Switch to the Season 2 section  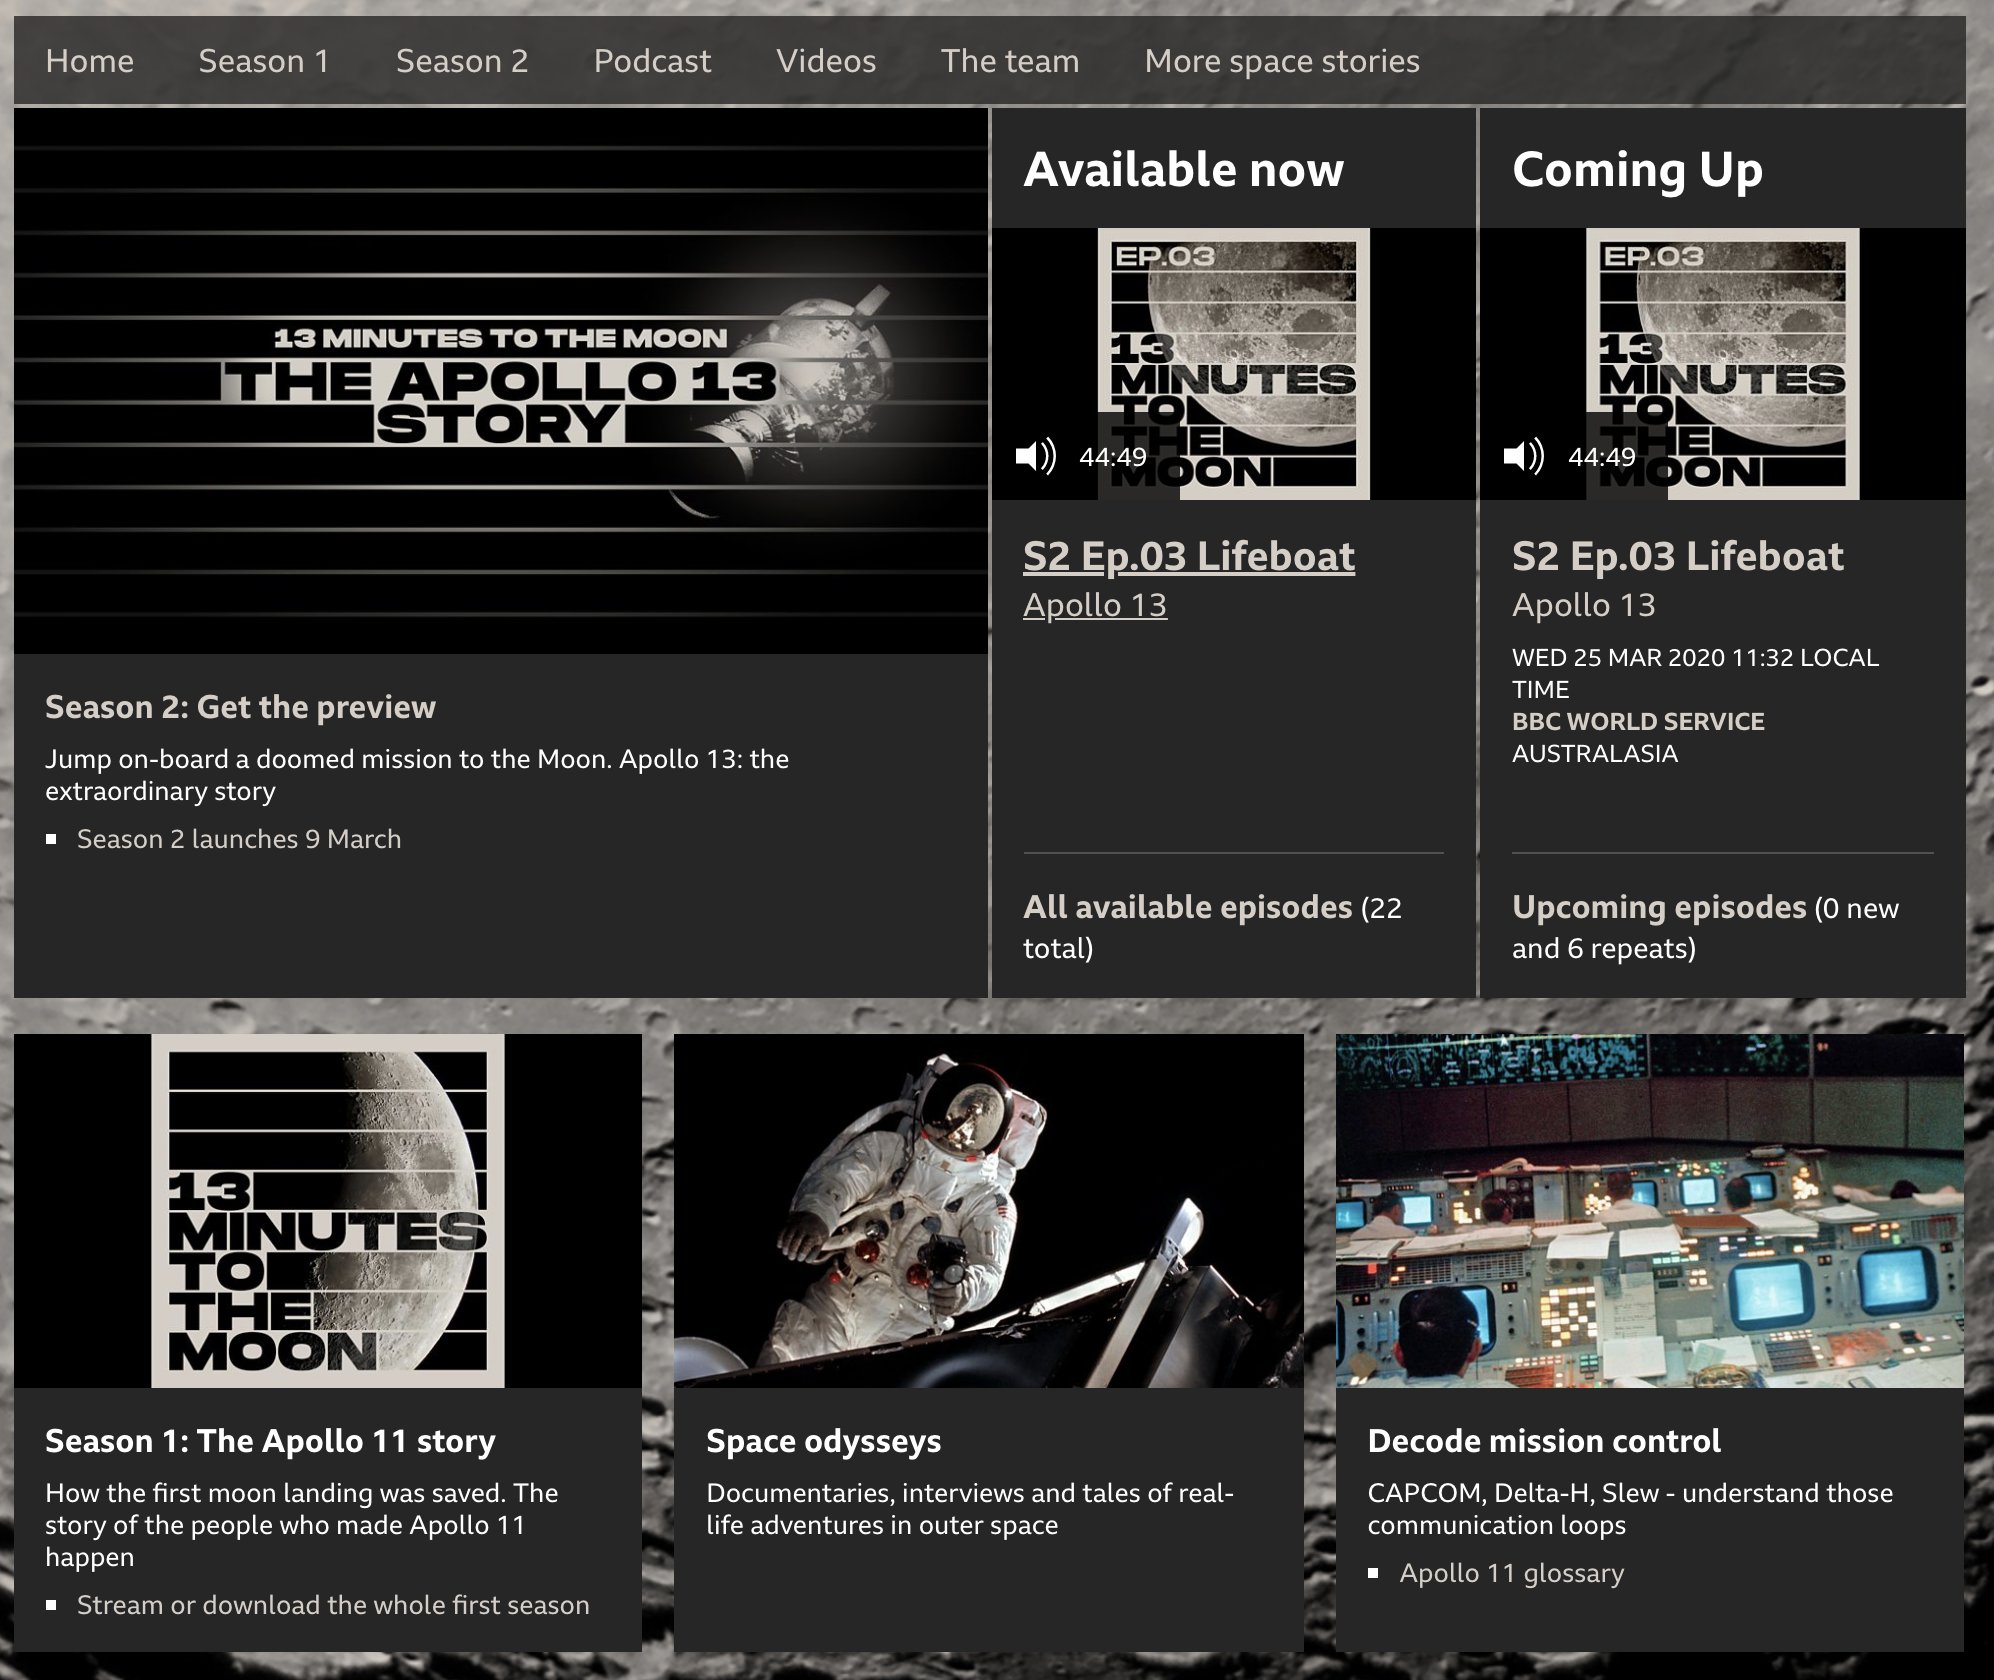point(463,60)
